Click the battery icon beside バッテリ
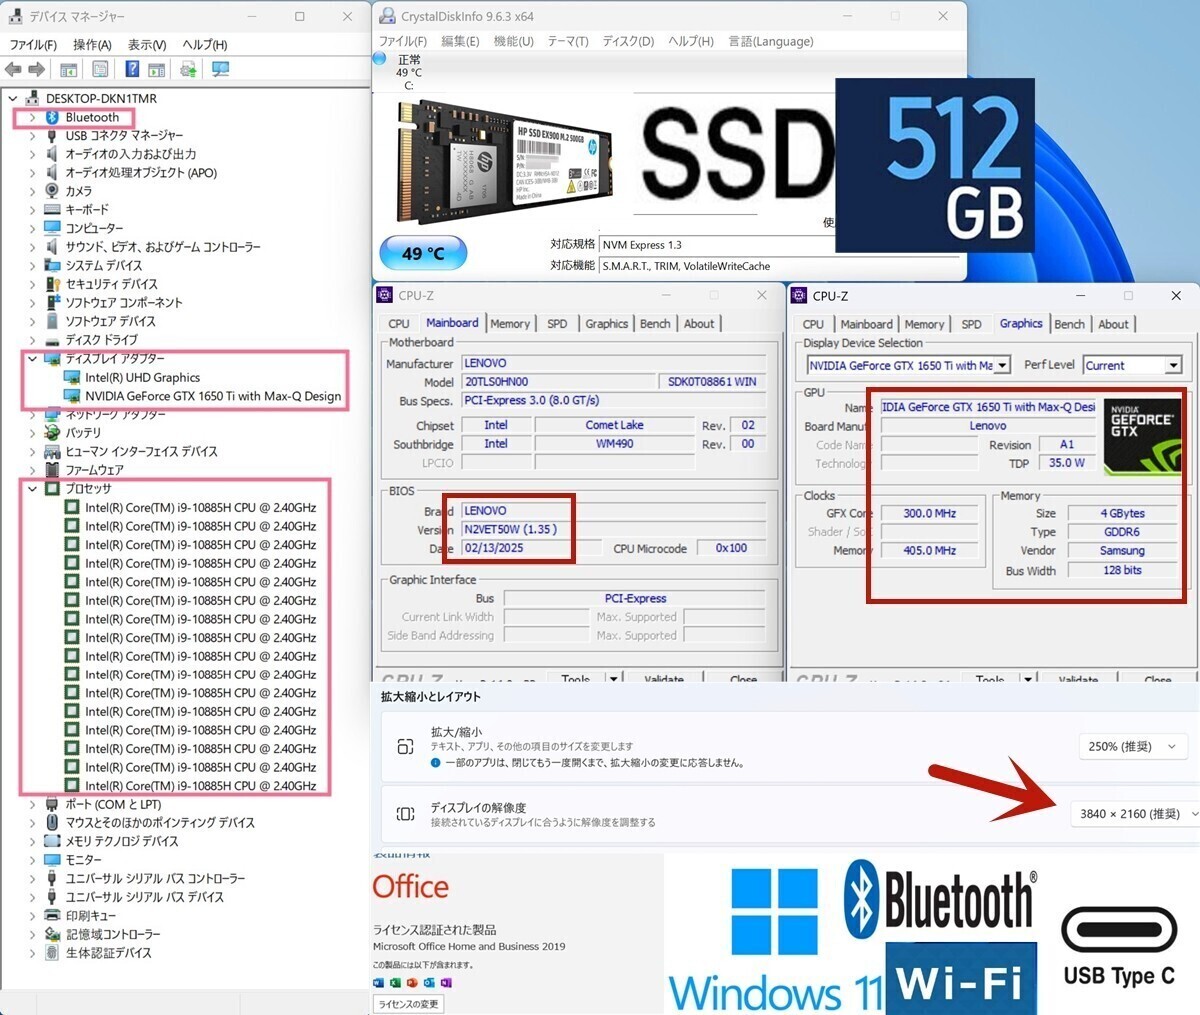The width and height of the screenshot is (1200, 1015). pyautogui.click(x=53, y=432)
